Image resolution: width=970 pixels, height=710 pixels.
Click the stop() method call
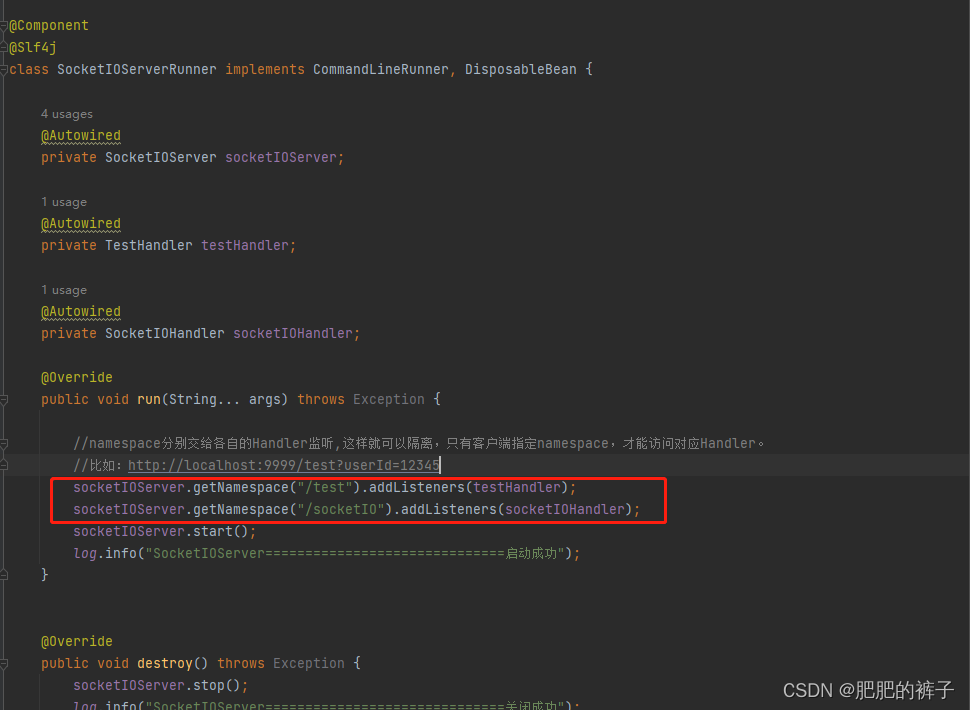point(217,685)
